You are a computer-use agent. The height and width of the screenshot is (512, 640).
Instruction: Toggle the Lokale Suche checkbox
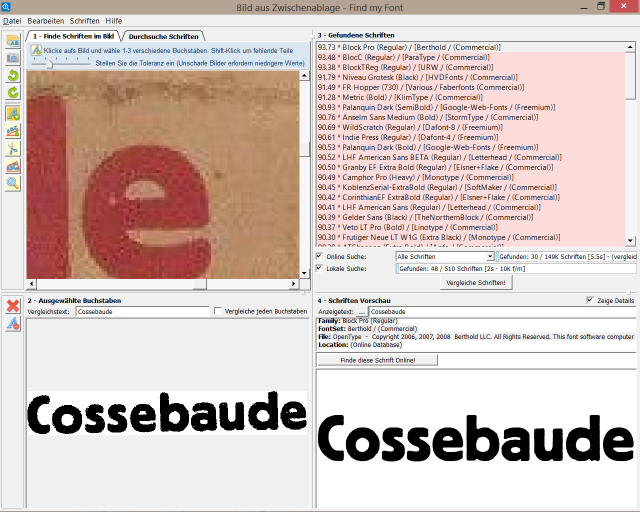click(320, 268)
